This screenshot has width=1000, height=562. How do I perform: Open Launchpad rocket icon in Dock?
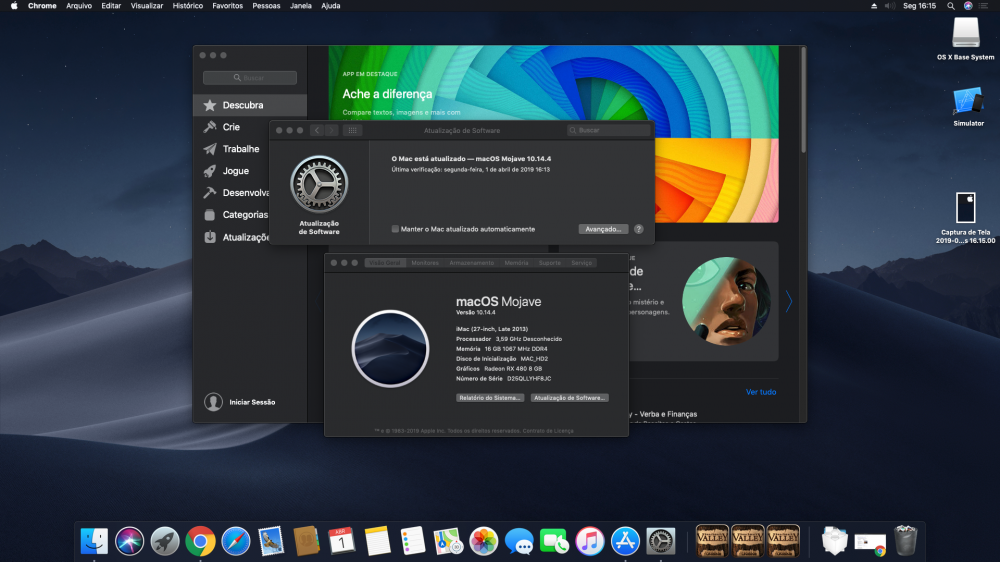tap(165, 541)
